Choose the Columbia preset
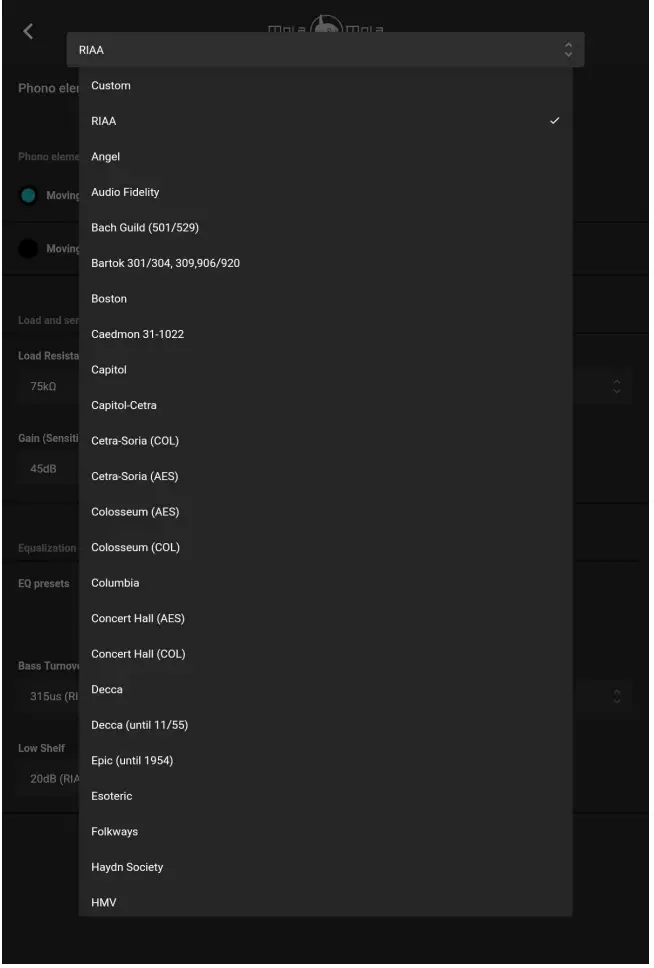 [115, 583]
